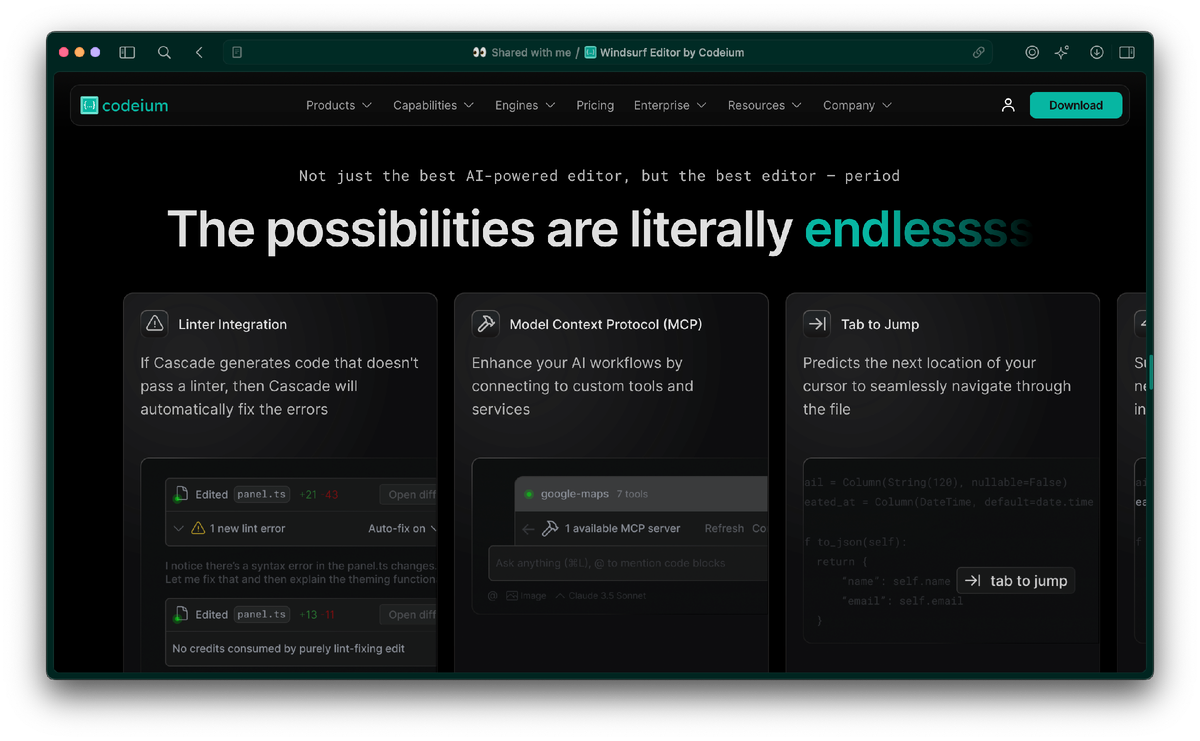Screen dimensions: 1200x741
Task: Click the Model Context Protocol hammer icon
Action: click(485, 323)
